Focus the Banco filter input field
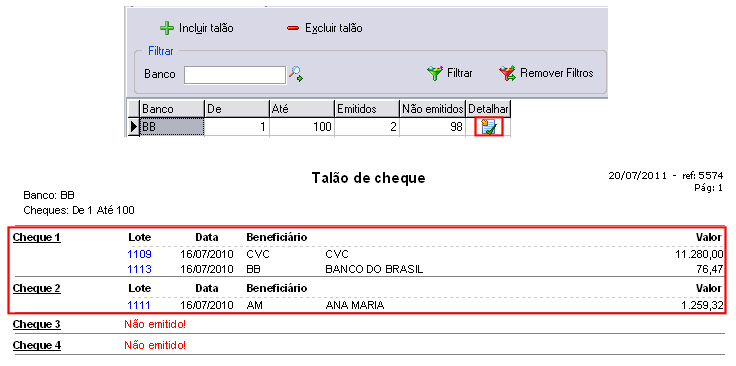 pyautogui.click(x=235, y=75)
